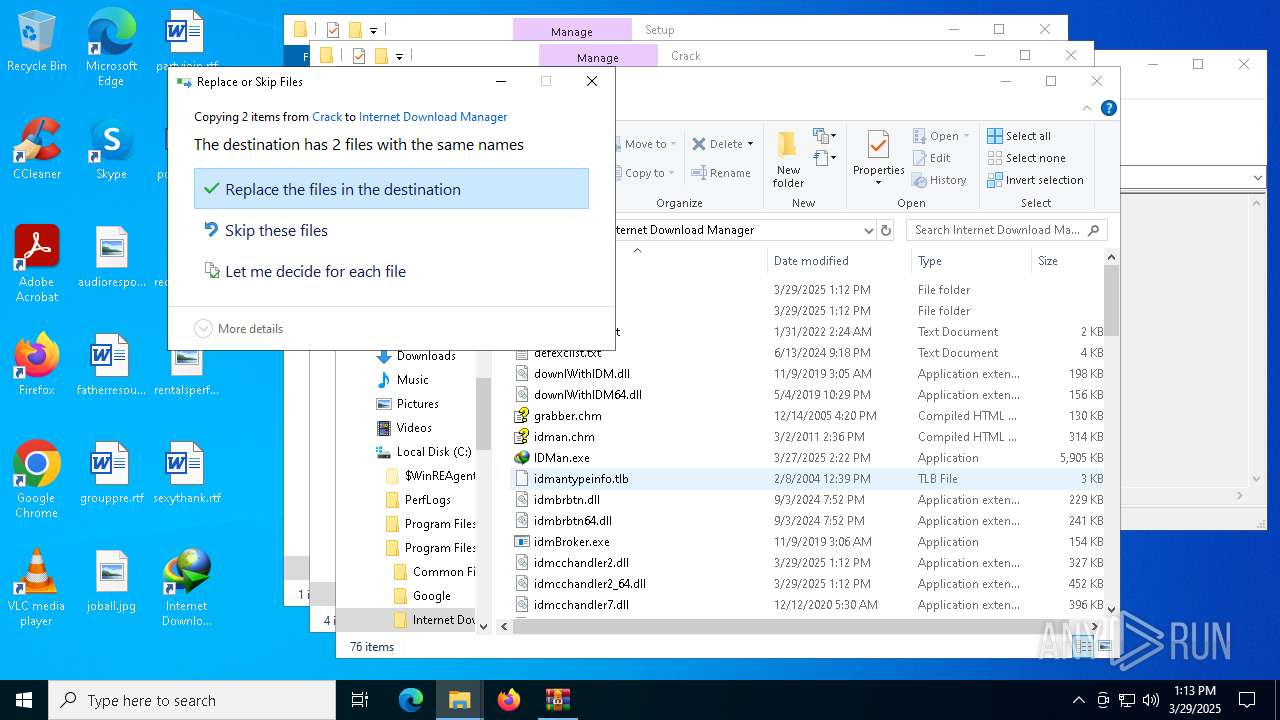
Task: Click the Edit ribbon command
Action: coord(932,158)
